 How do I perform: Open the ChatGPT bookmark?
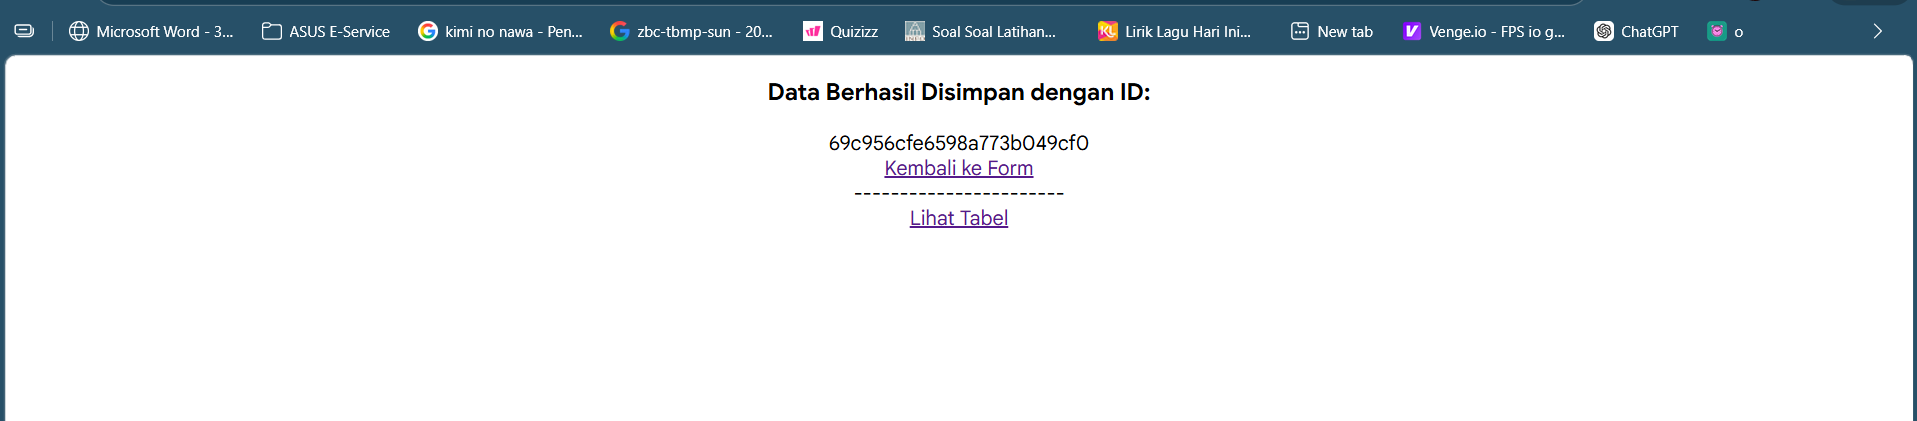1636,31
